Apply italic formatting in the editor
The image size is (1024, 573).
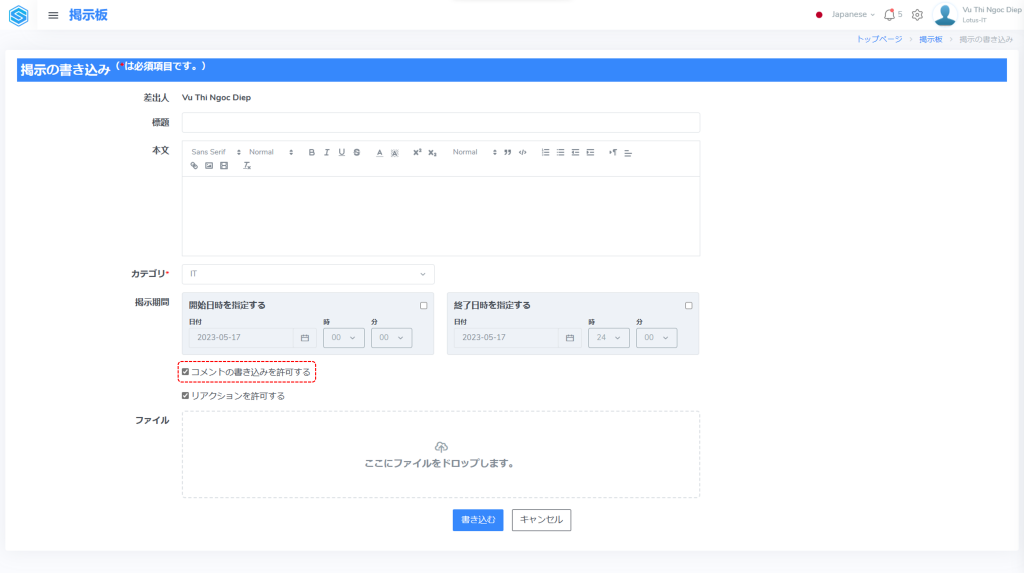[x=327, y=152]
